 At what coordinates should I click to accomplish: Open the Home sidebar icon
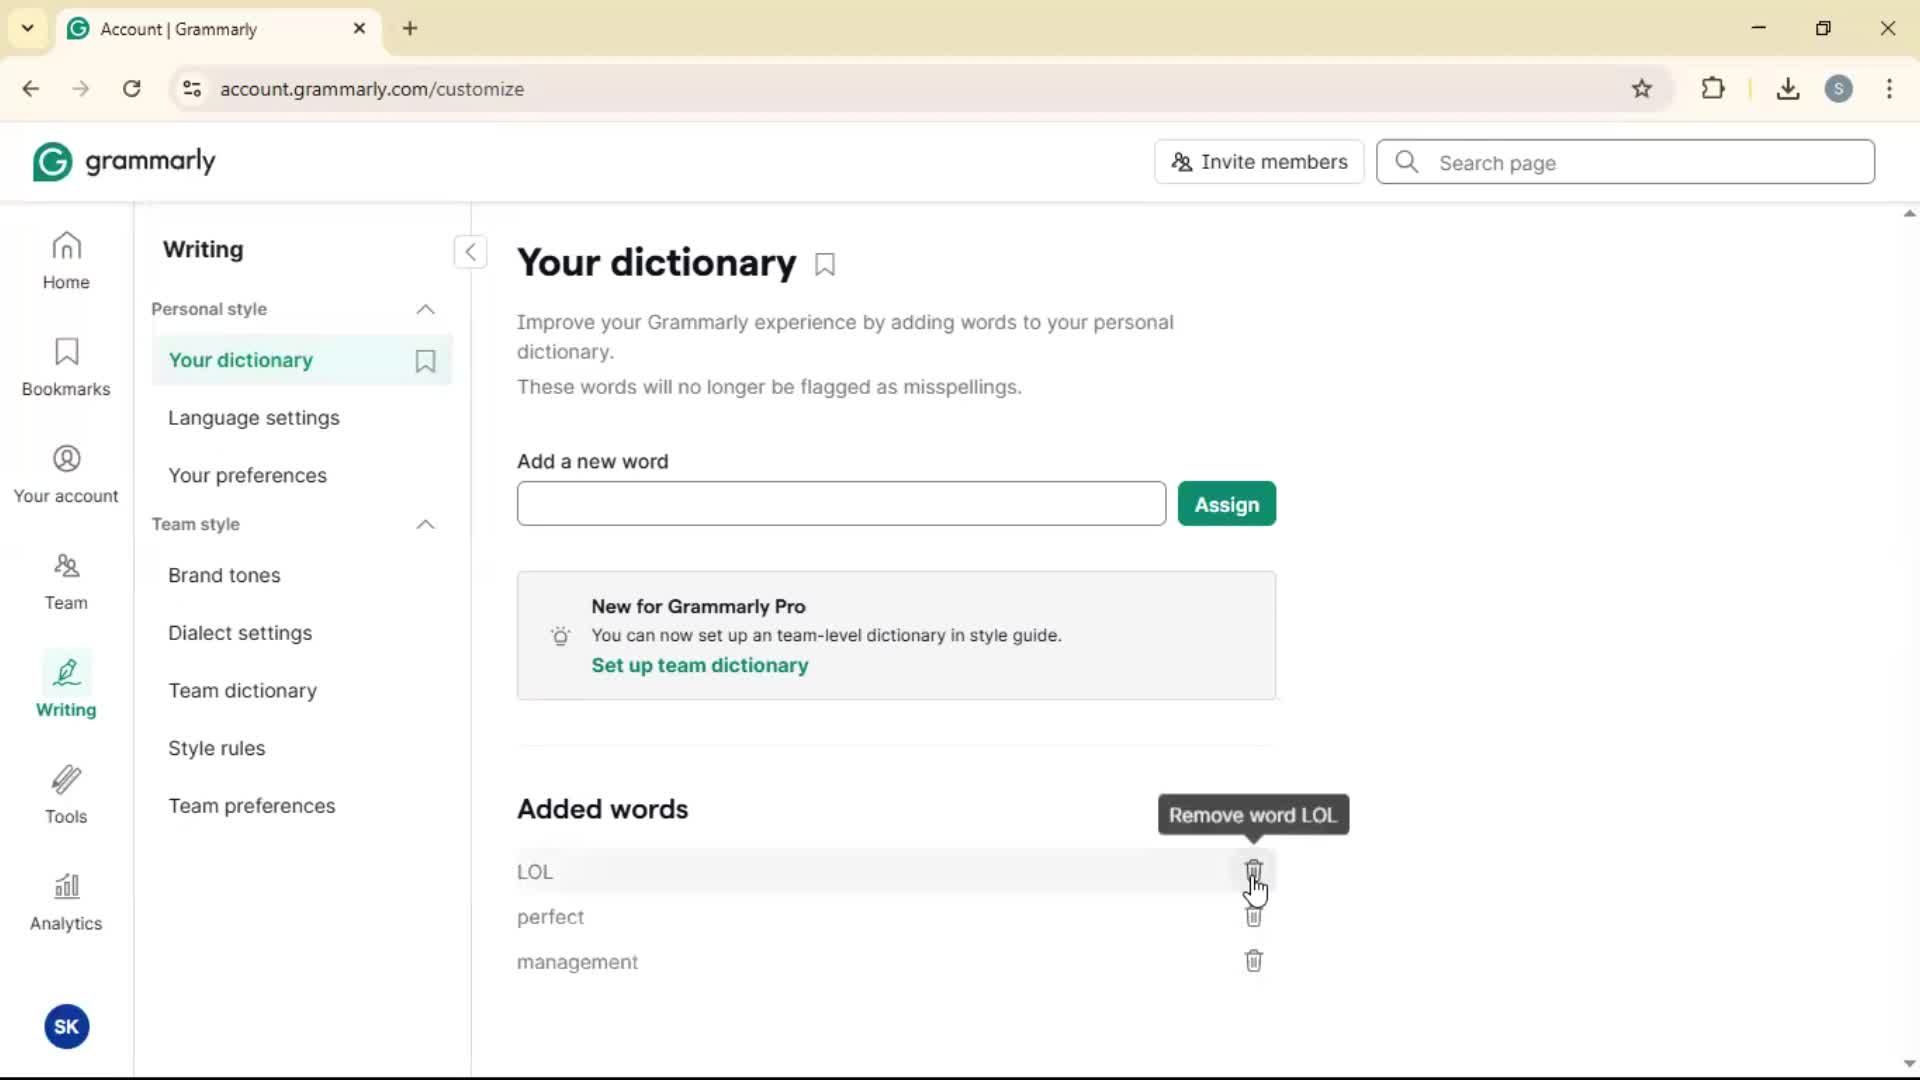pos(66,260)
